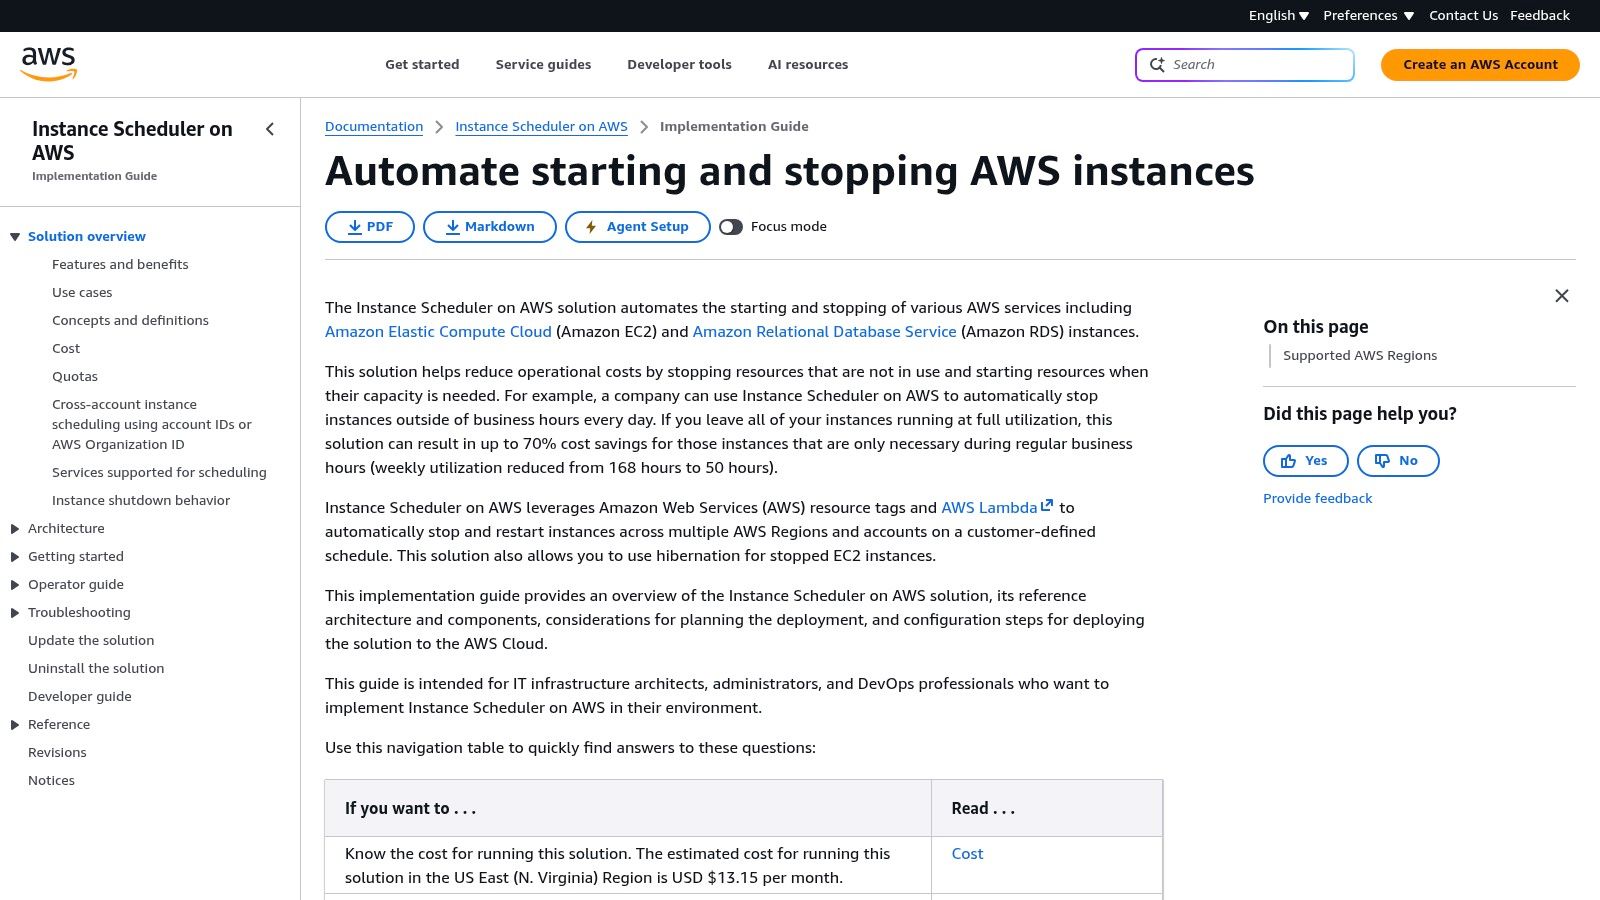1600x900 pixels.
Task: Open Amazon Elastic Compute Cloud link
Action: [x=438, y=332]
